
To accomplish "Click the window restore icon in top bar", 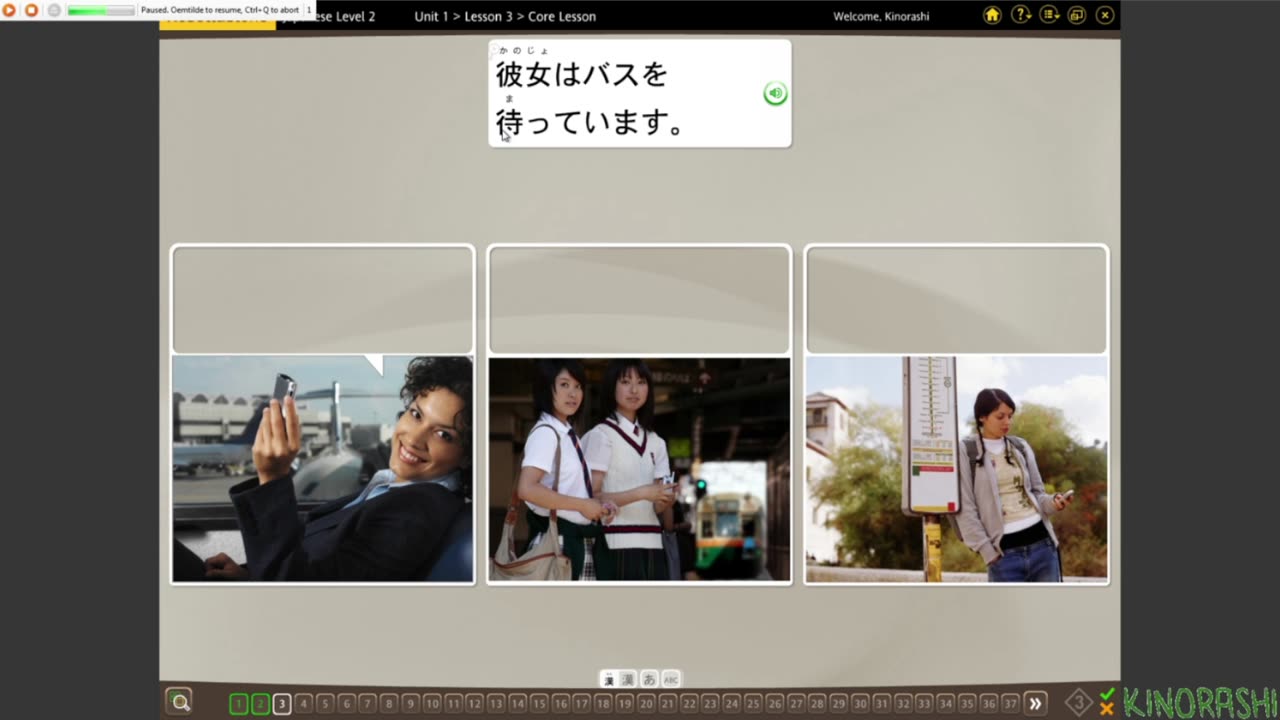I will [1076, 15].
